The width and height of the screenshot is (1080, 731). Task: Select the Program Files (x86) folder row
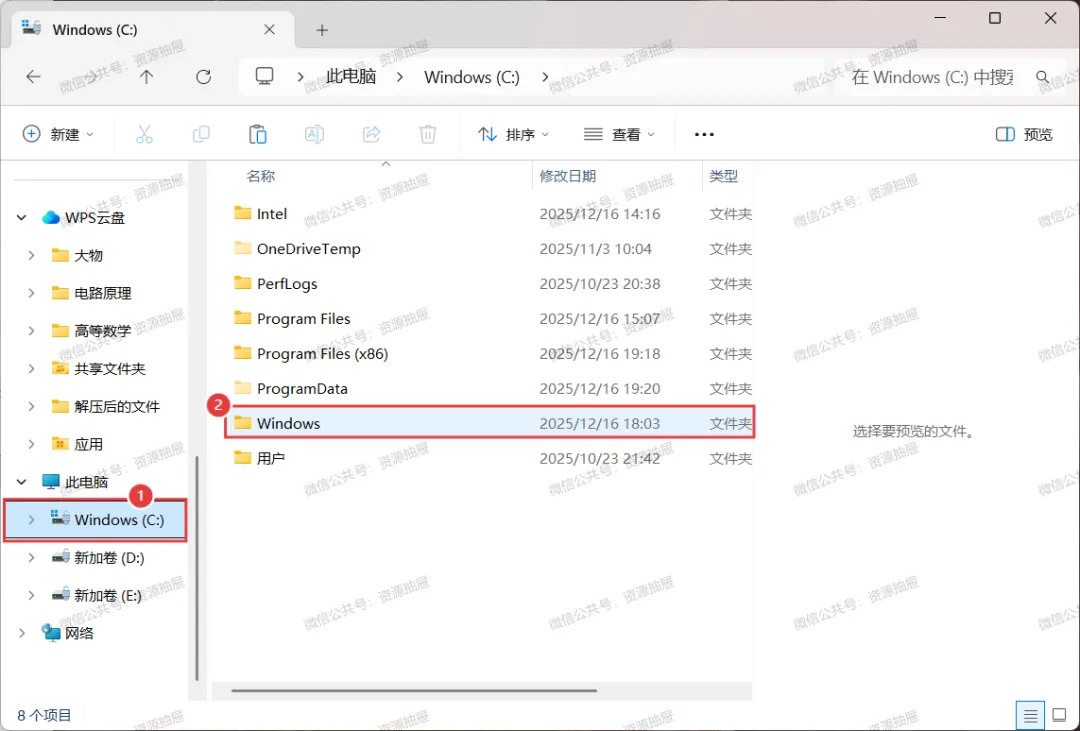(x=490, y=353)
